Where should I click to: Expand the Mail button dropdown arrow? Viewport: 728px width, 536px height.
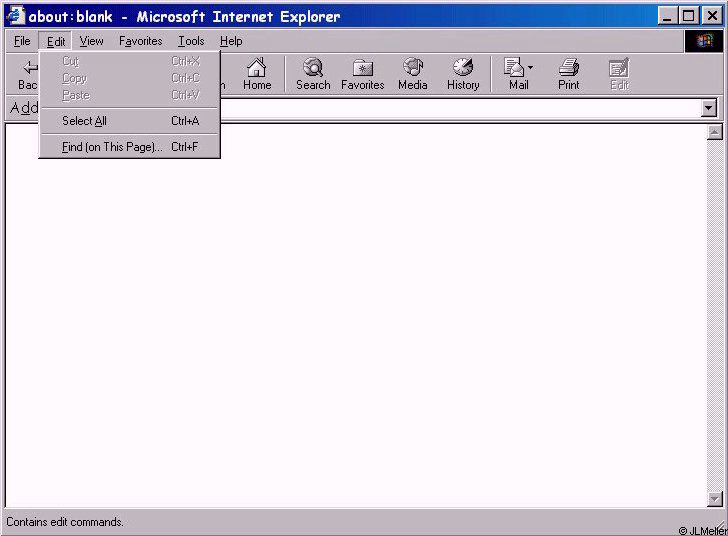pos(530,68)
